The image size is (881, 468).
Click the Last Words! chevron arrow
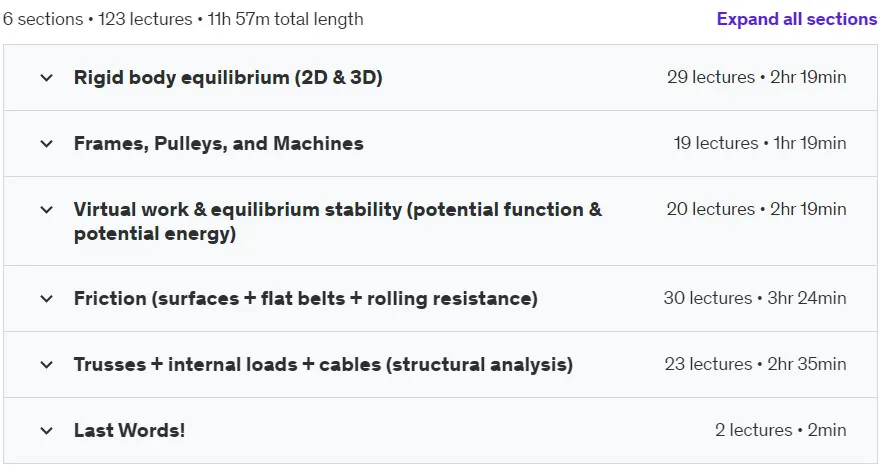tap(47, 431)
